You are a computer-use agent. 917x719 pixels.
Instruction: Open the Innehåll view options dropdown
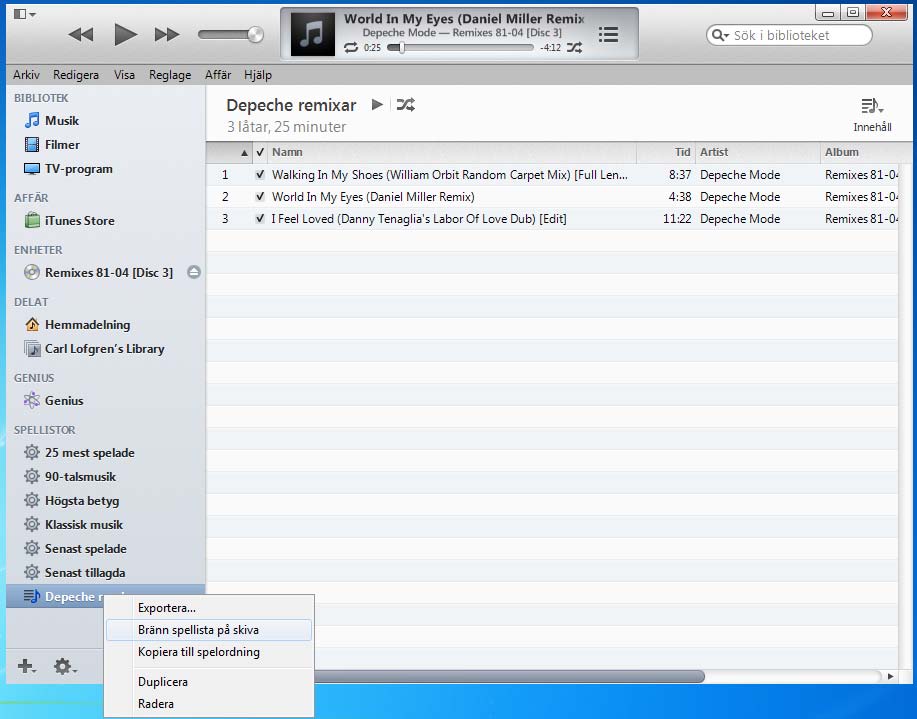[872, 115]
